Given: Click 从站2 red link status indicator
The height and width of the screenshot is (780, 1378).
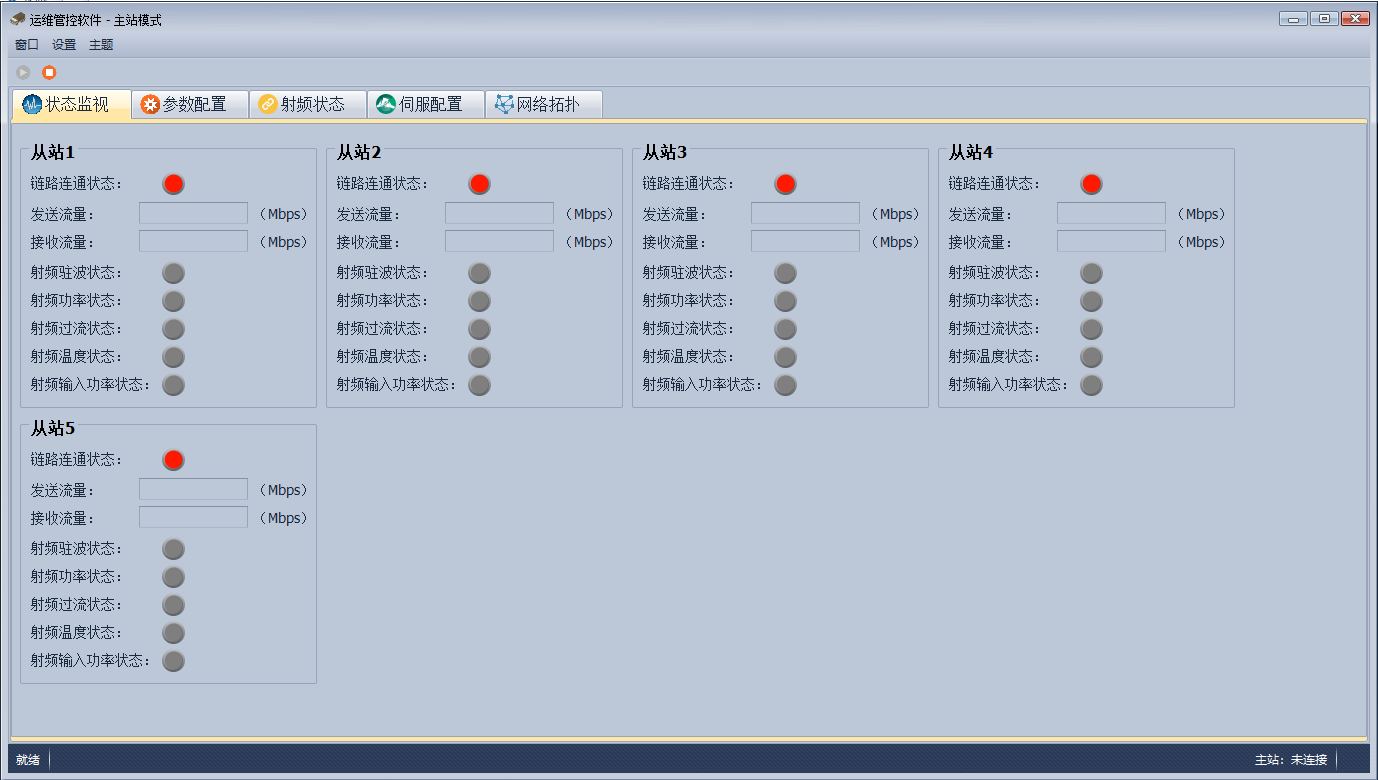Looking at the screenshot, I should coord(480,184).
